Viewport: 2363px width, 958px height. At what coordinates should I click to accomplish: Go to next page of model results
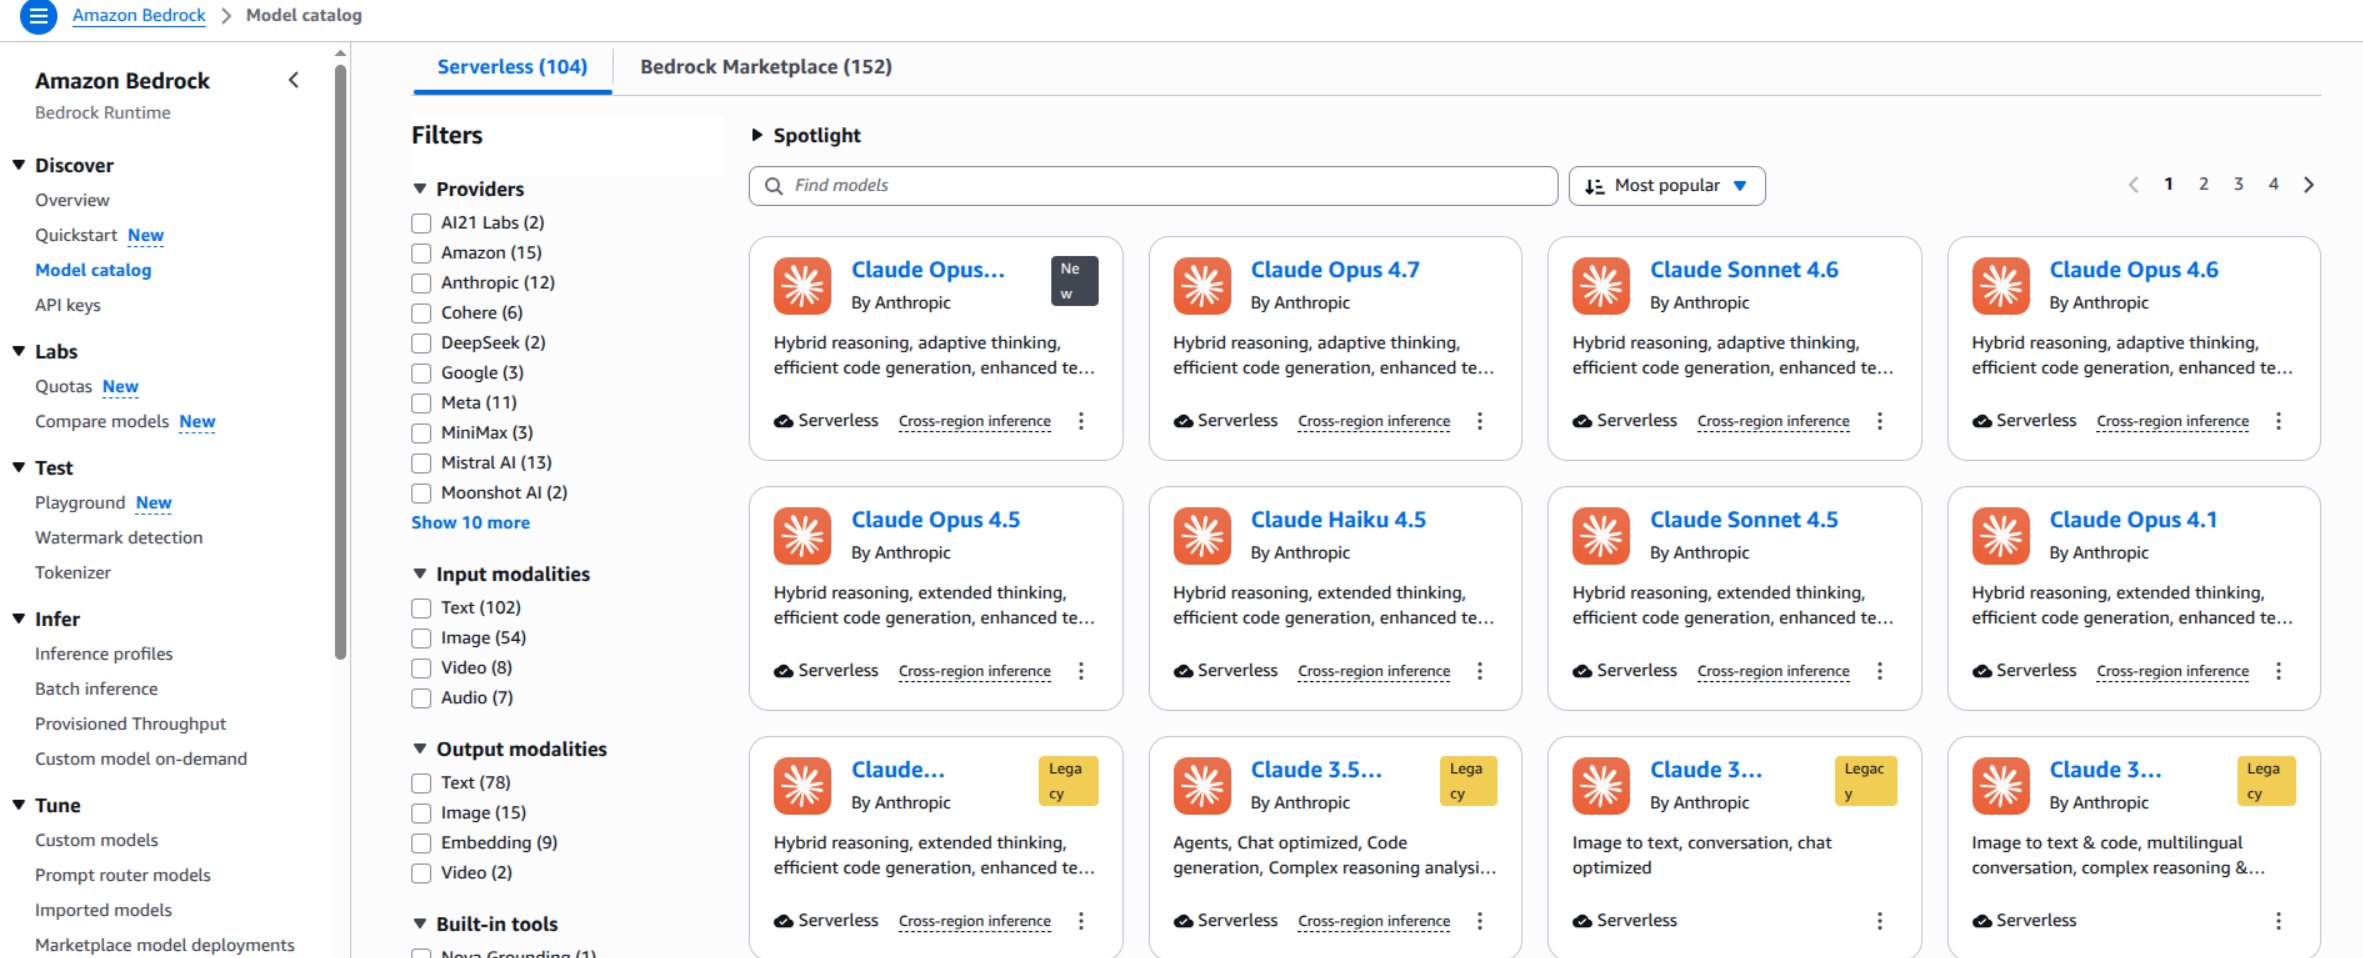[x=2309, y=185]
